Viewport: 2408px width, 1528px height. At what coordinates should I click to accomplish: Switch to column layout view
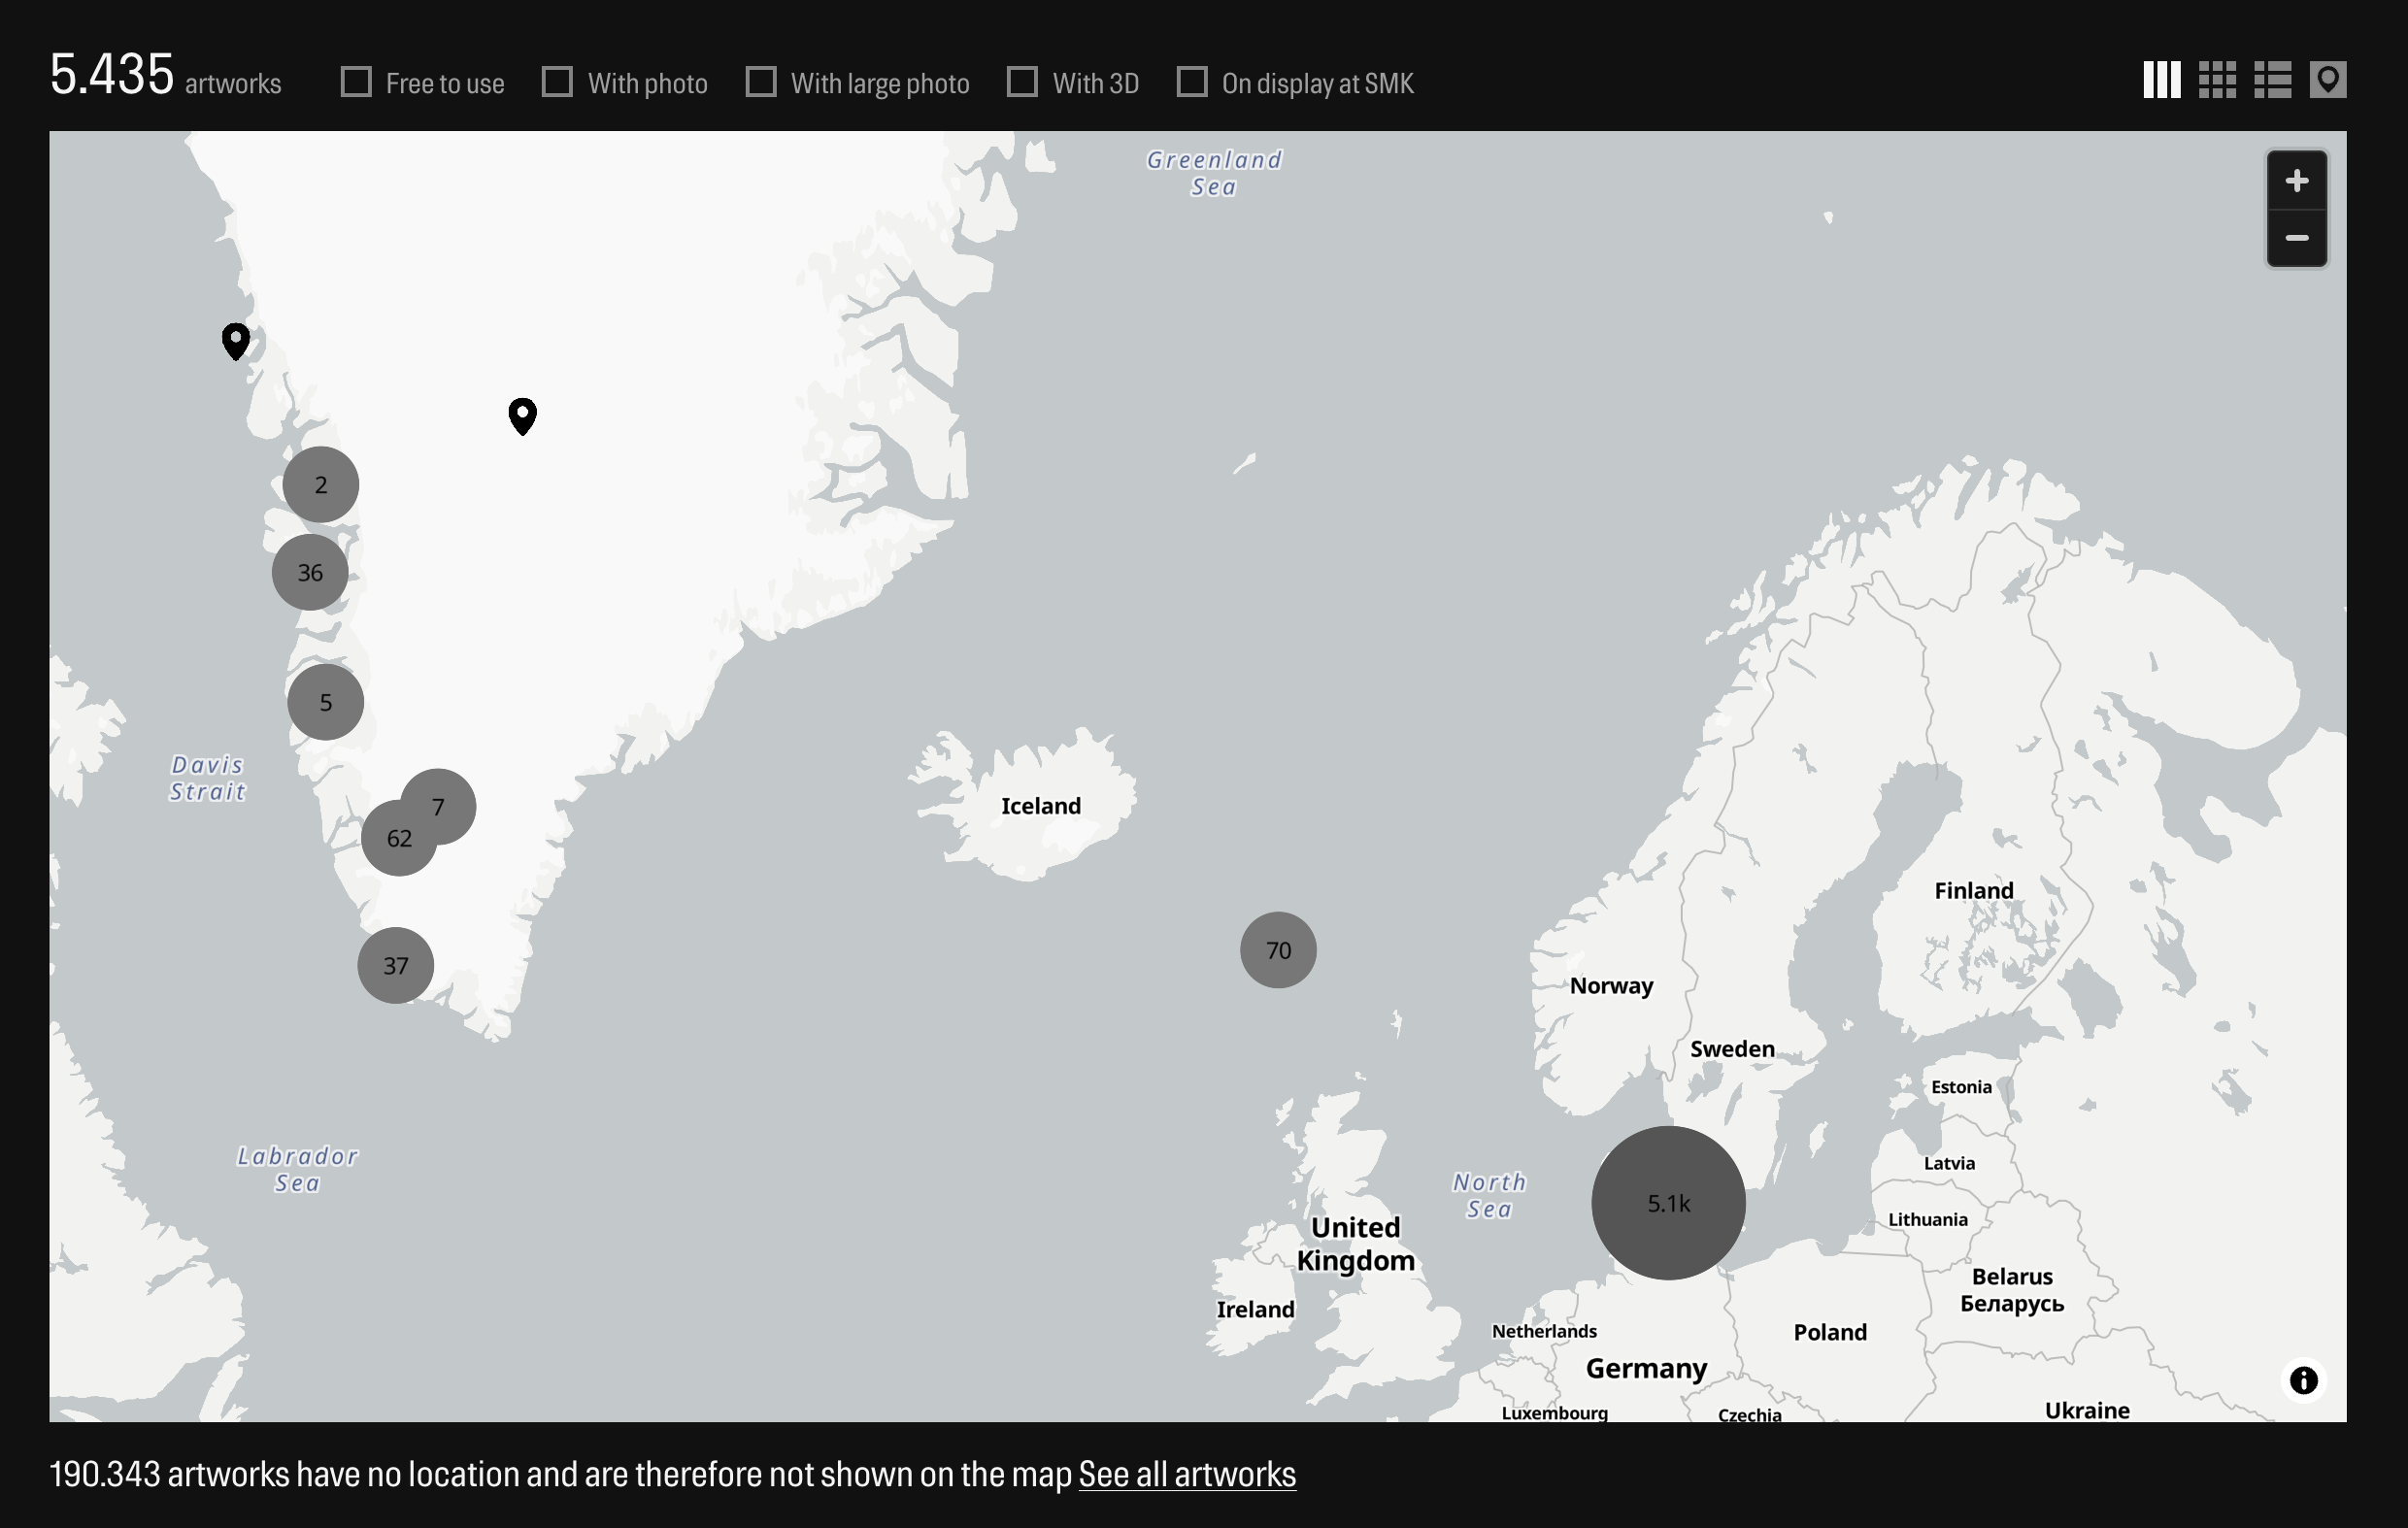[x=2161, y=80]
